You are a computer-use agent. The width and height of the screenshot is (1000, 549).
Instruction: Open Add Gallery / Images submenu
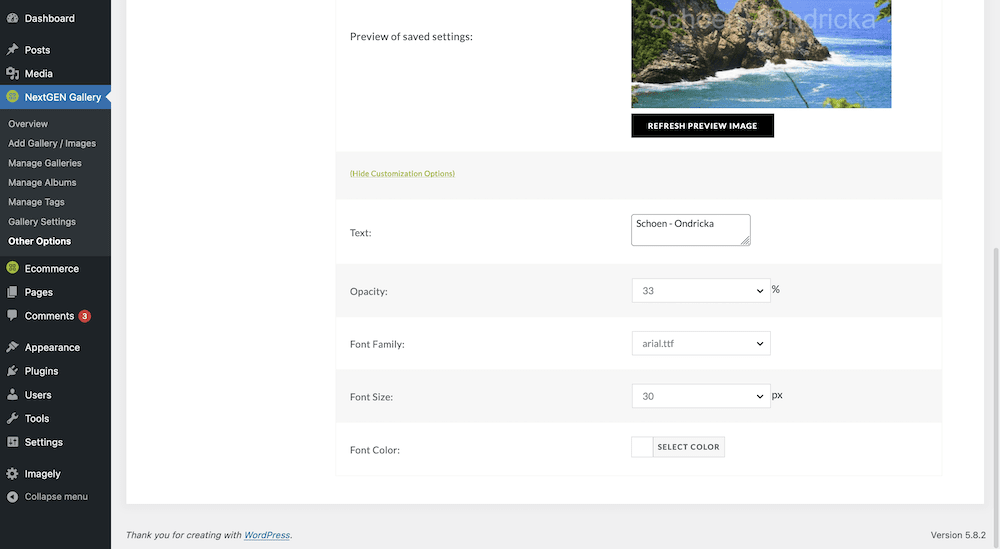(x=52, y=143)
